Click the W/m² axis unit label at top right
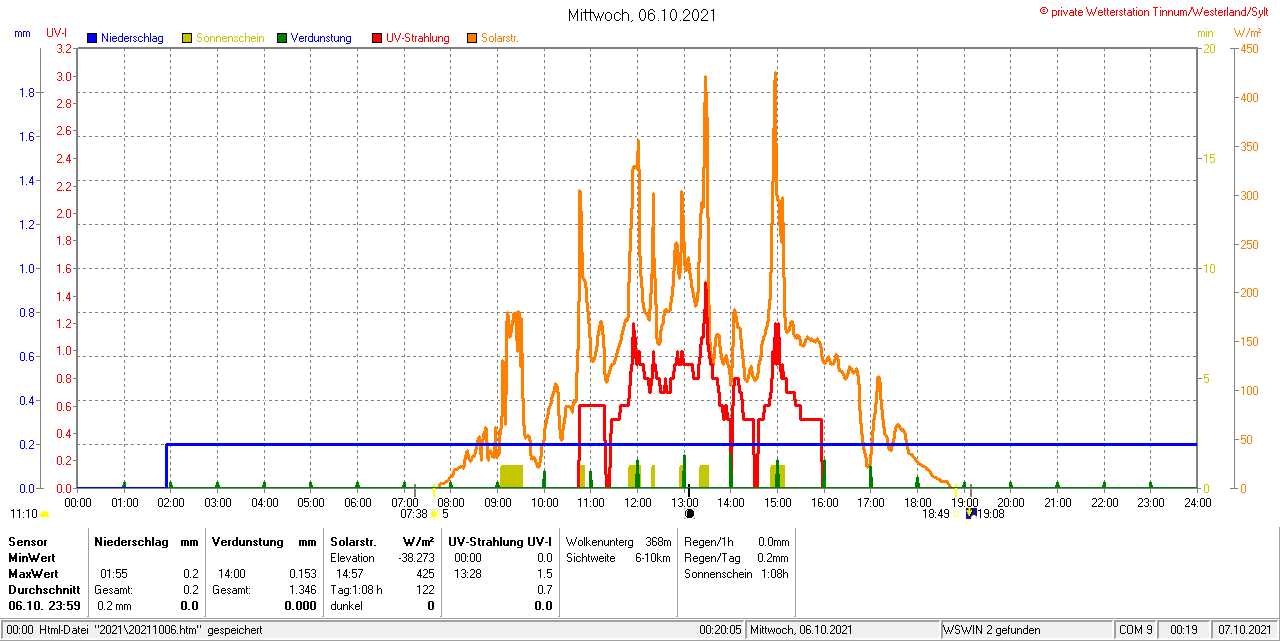The width and height of the screenshot is (1280, 641). (1248, 33)
